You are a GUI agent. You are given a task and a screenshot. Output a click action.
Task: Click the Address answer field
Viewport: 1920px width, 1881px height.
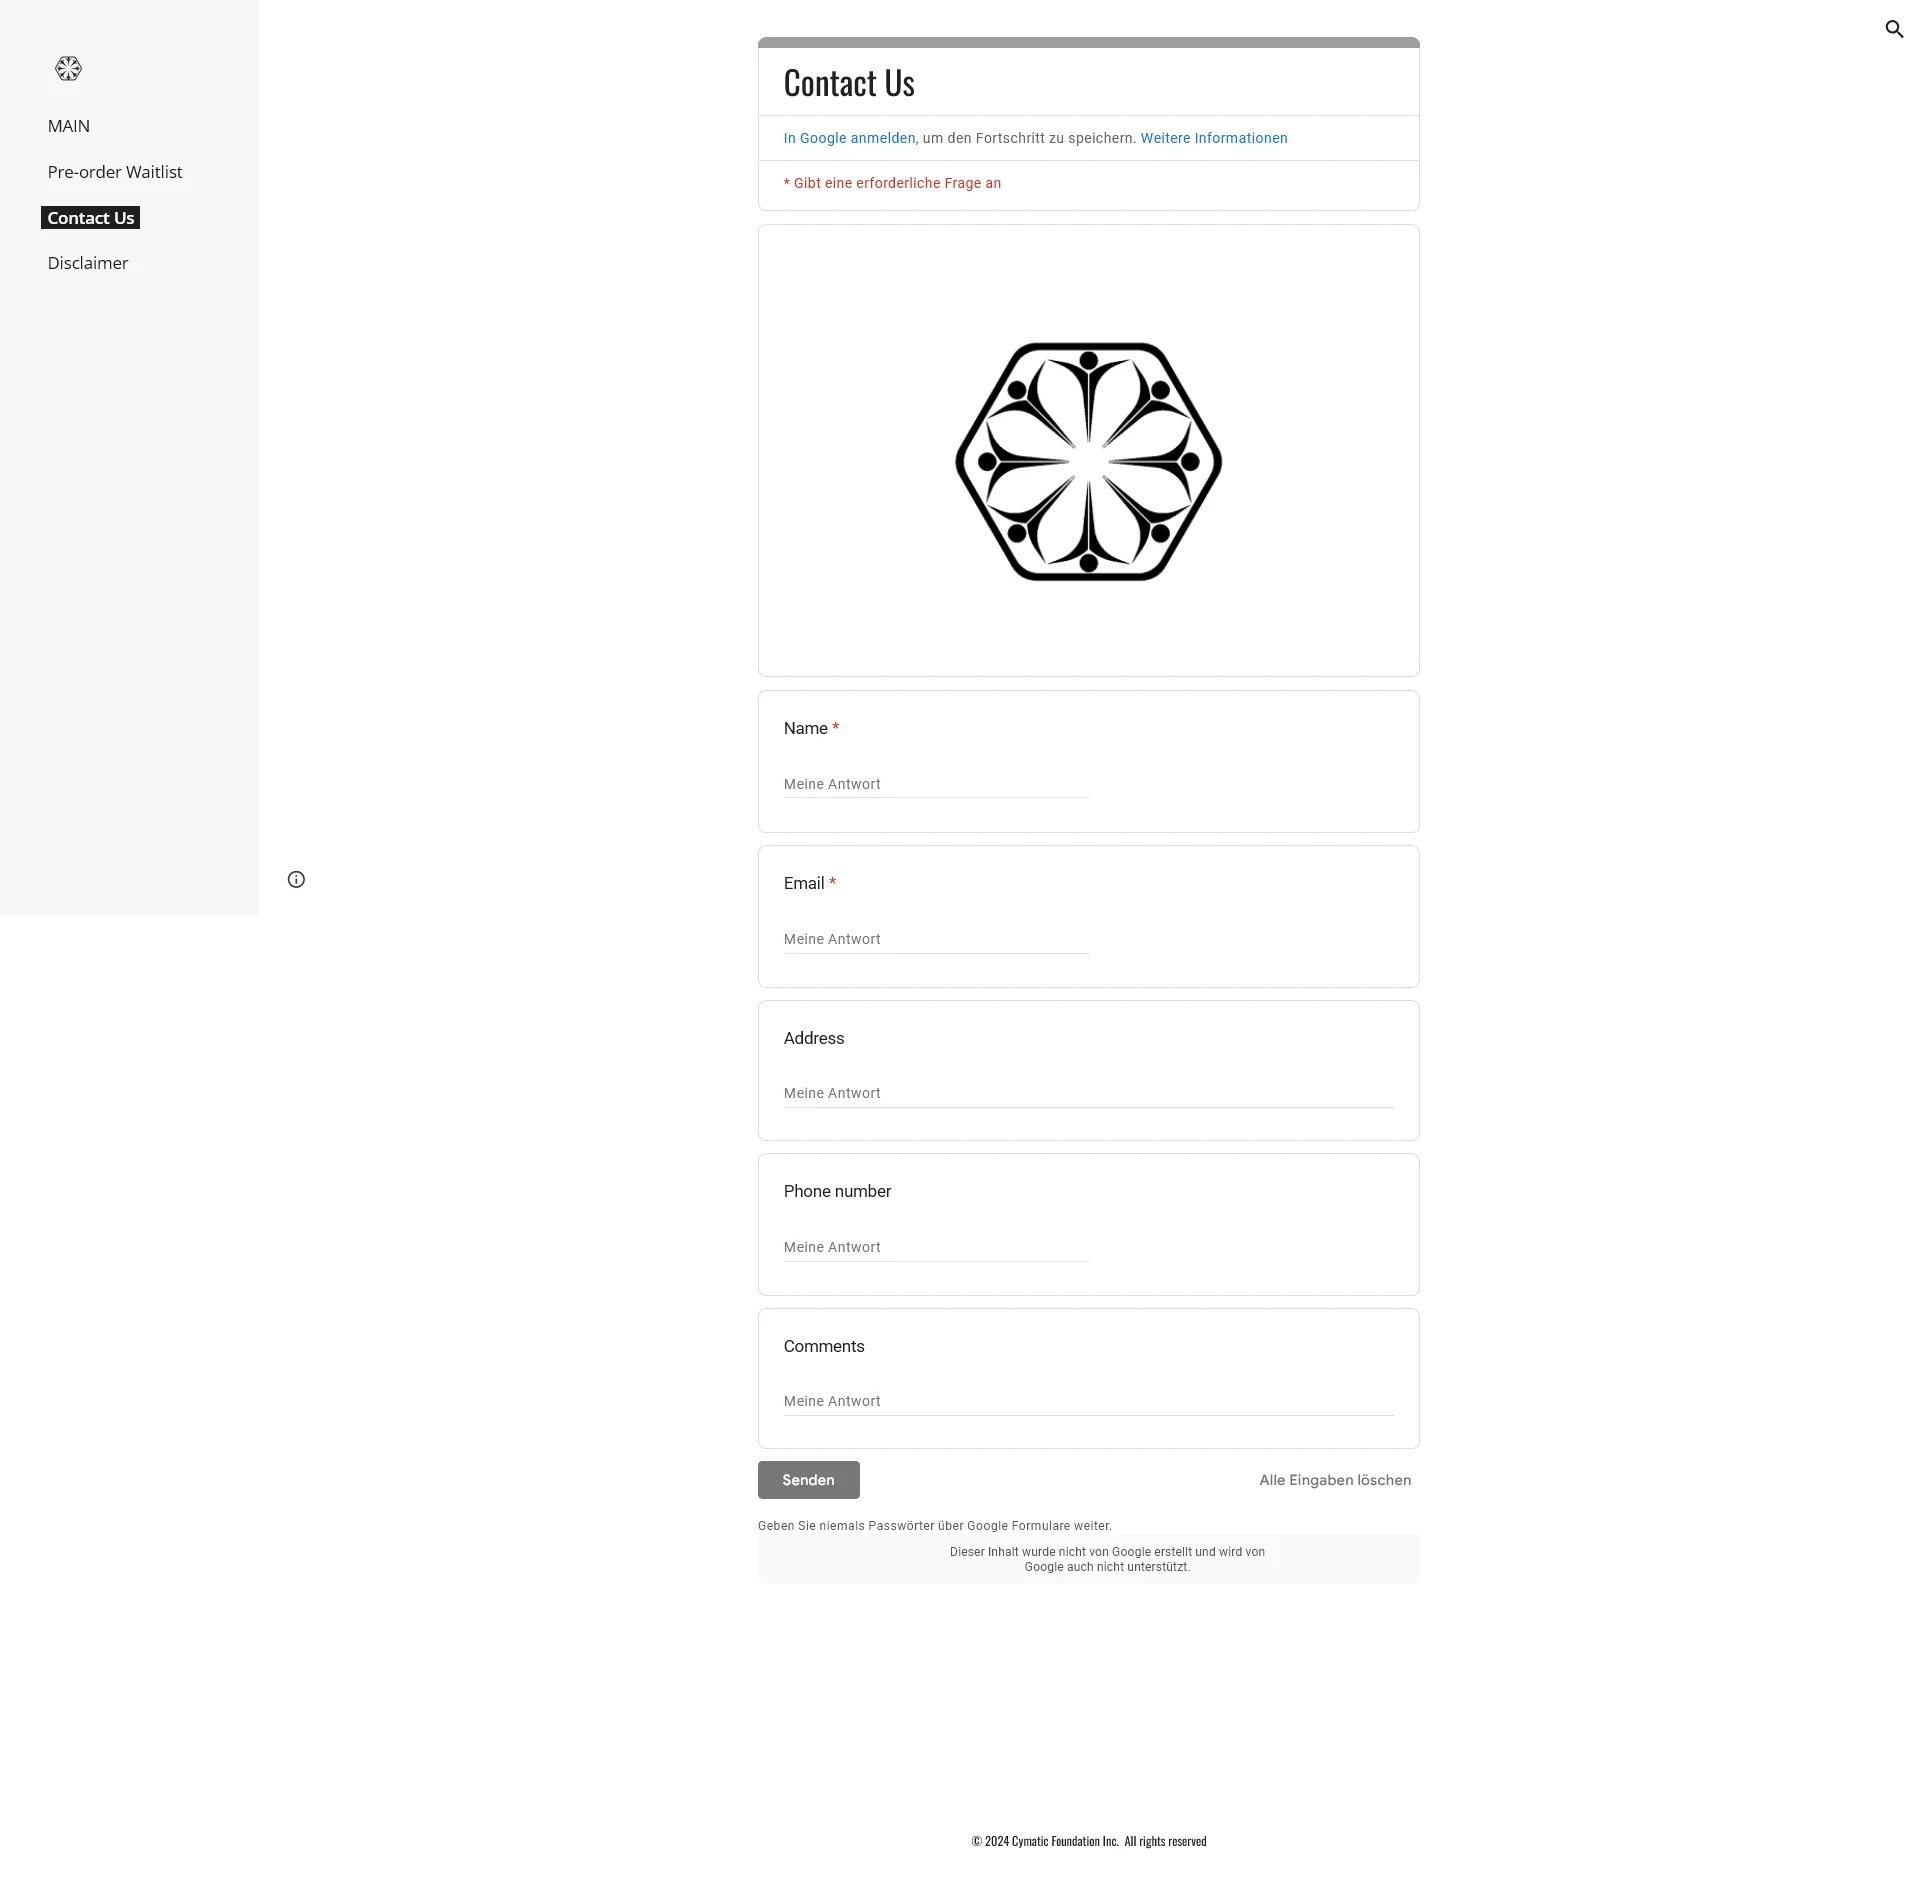point(1088,1093)
